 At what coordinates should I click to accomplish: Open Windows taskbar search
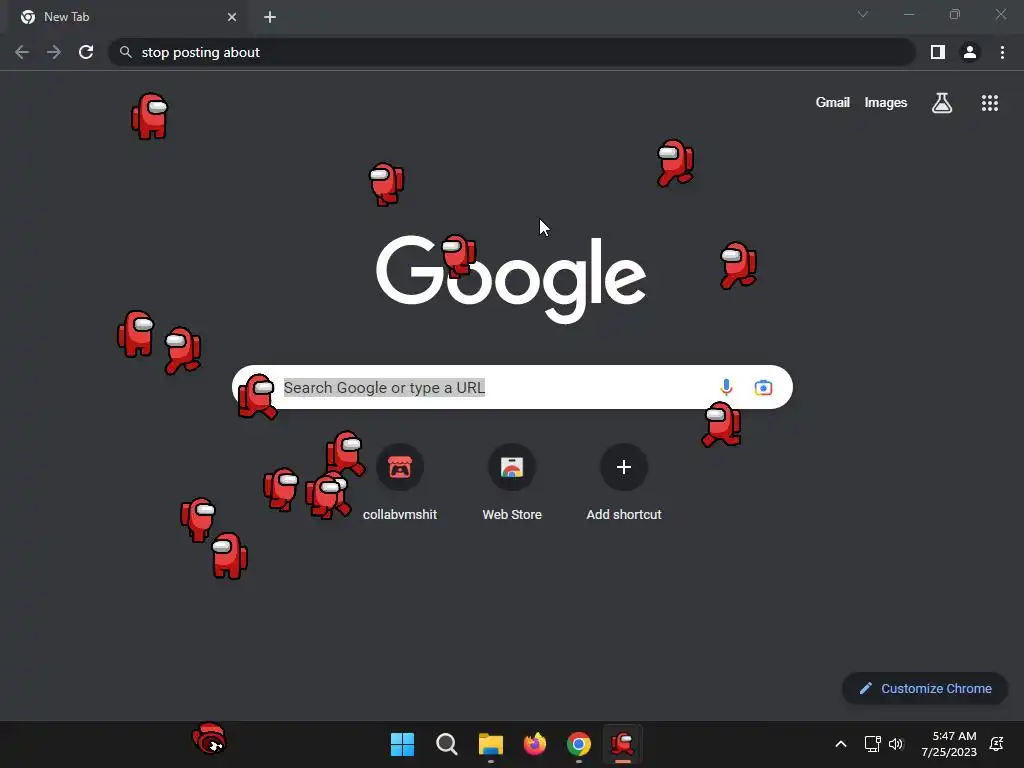(x=447, y=744)
